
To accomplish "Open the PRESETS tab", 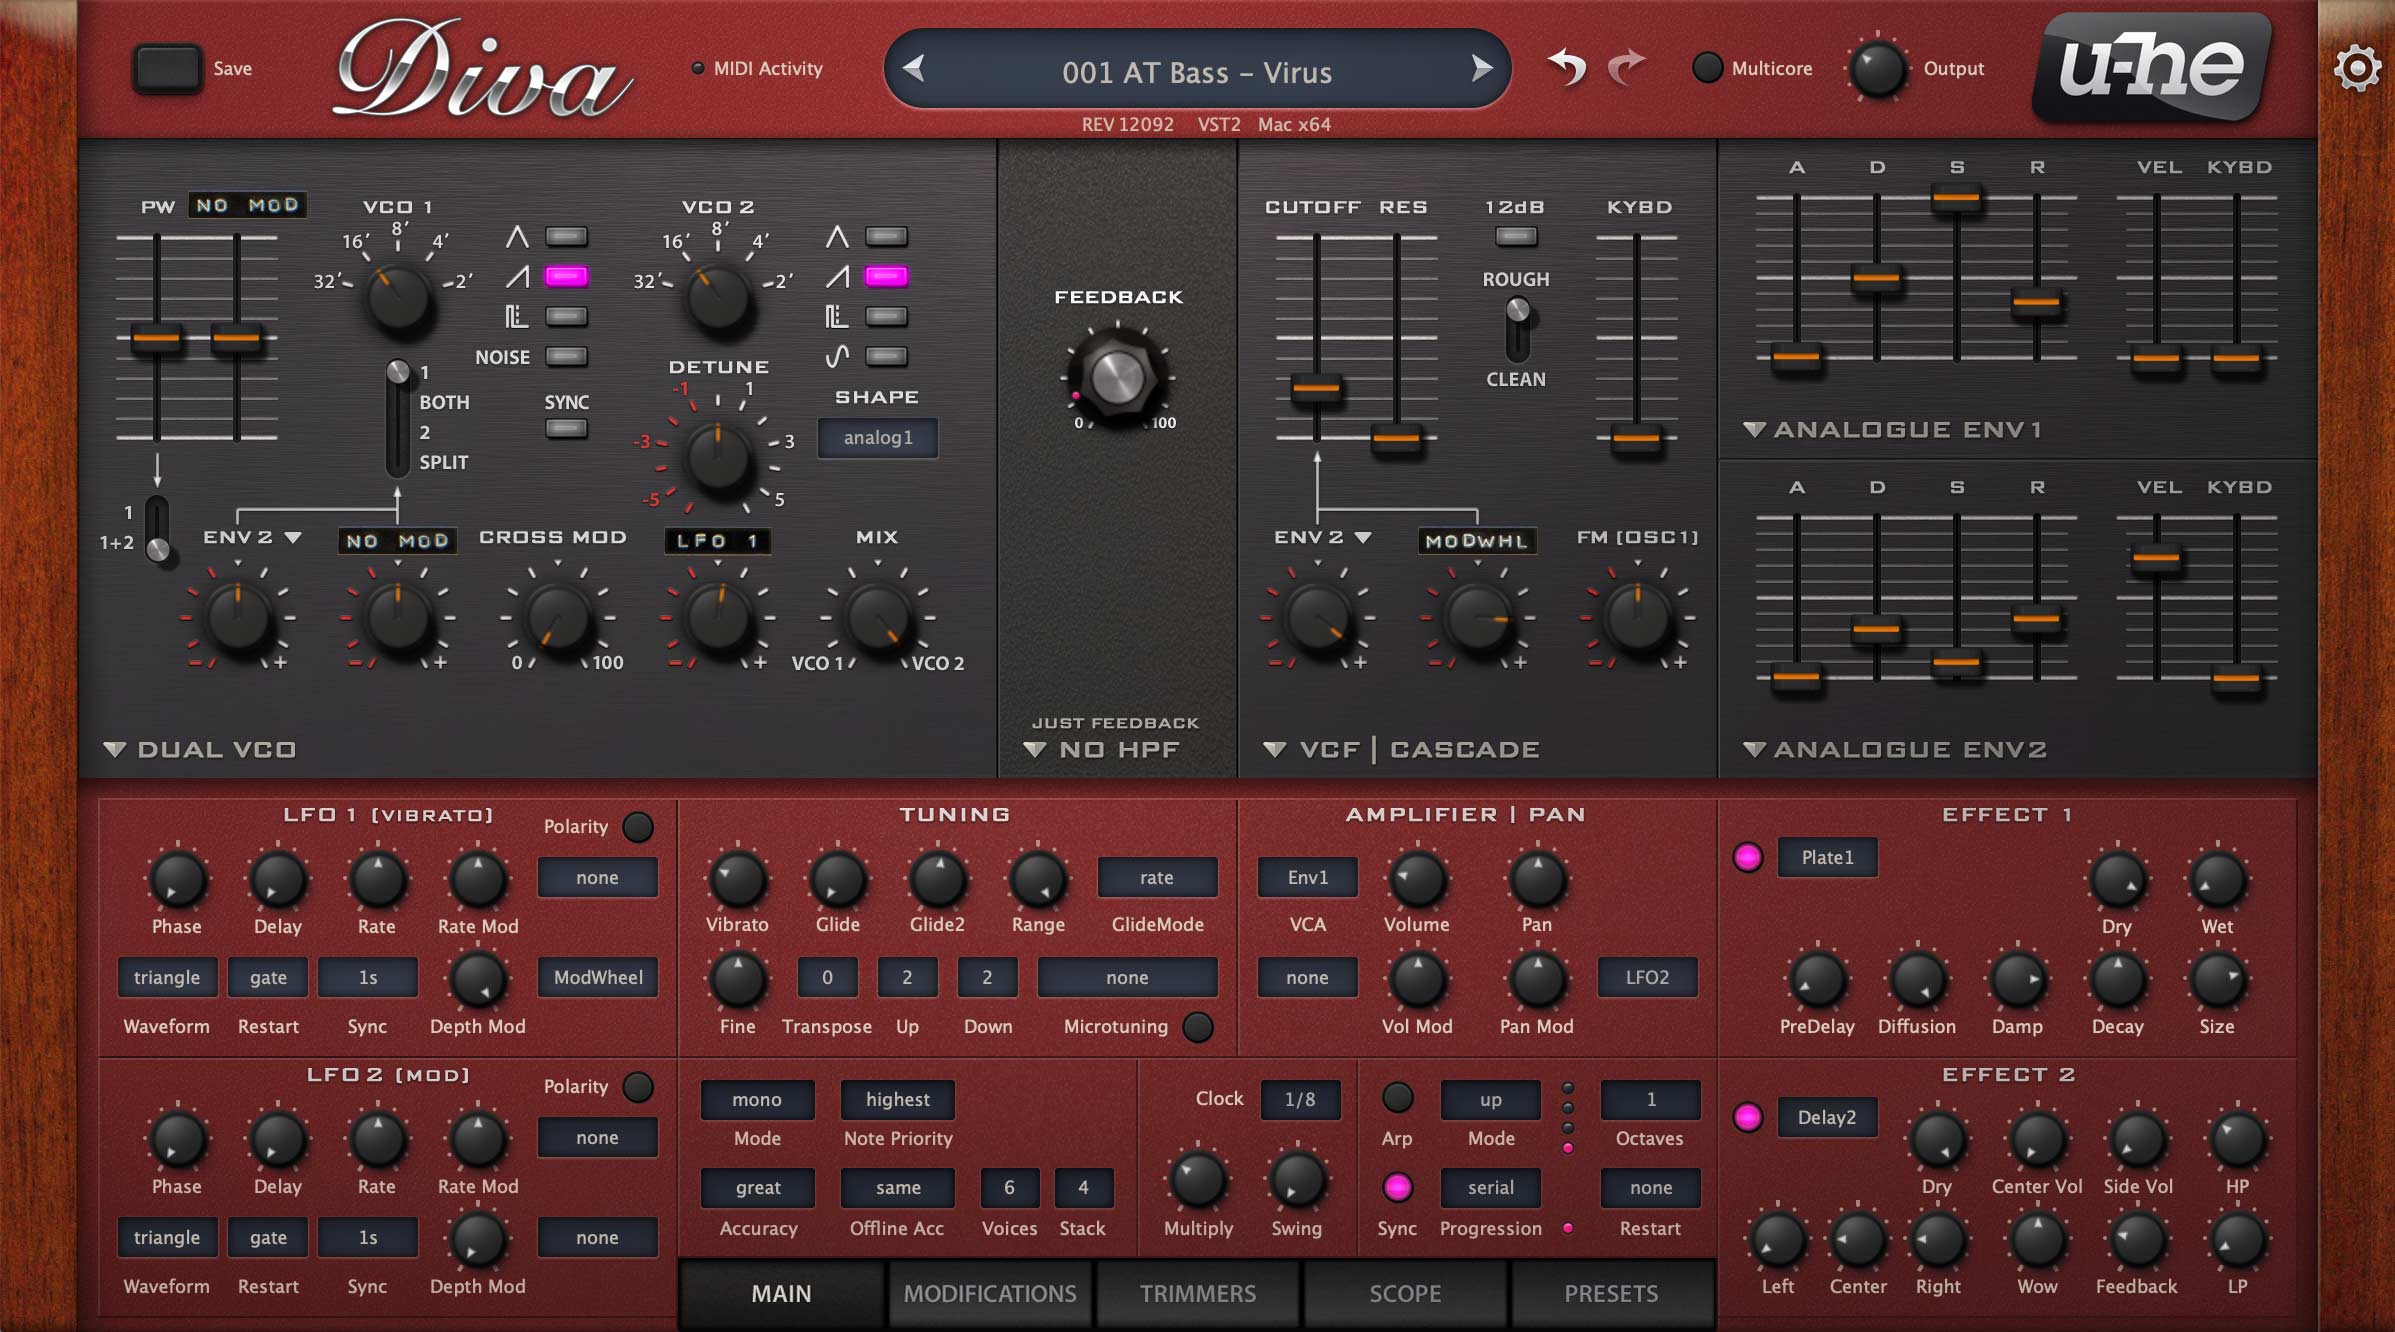I will pos(1611,1294).
